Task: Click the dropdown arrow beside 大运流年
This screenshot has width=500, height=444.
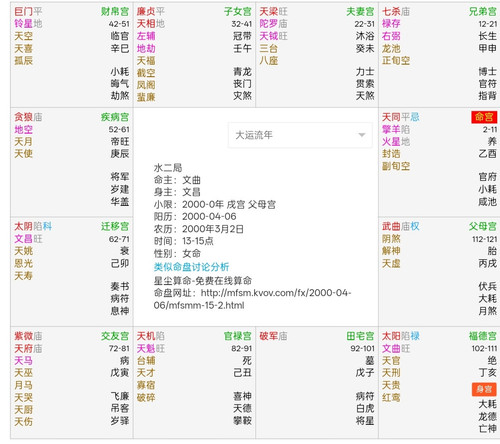Action: tap(362, 135)
